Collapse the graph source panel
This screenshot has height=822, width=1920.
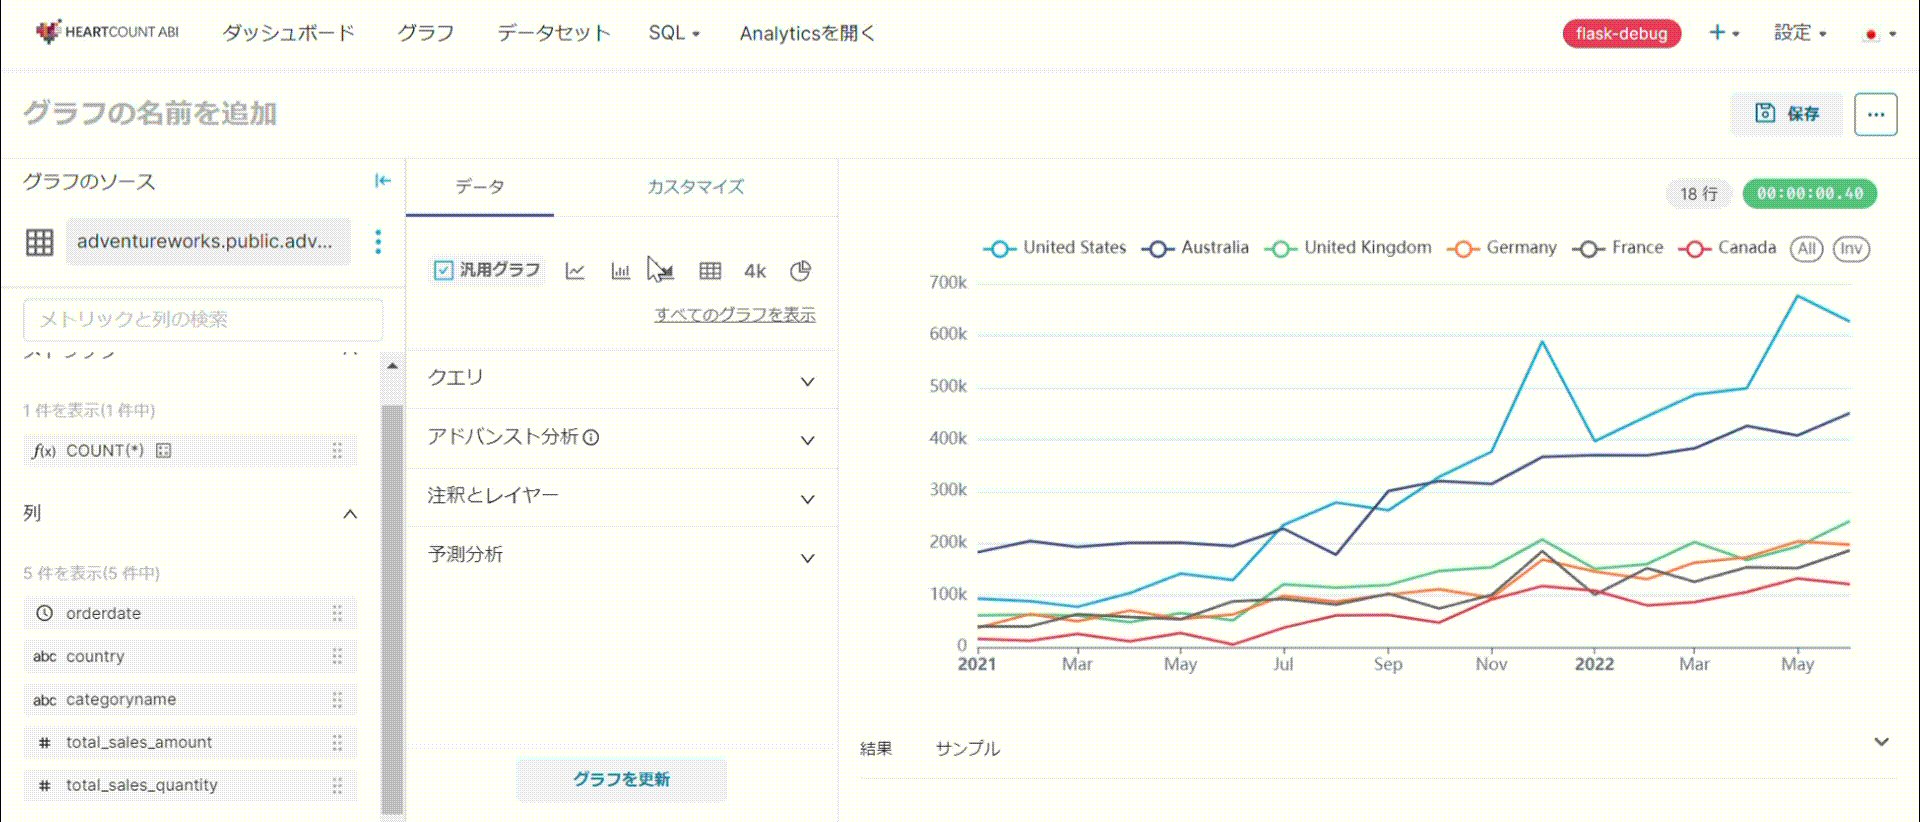coord(382,181)
